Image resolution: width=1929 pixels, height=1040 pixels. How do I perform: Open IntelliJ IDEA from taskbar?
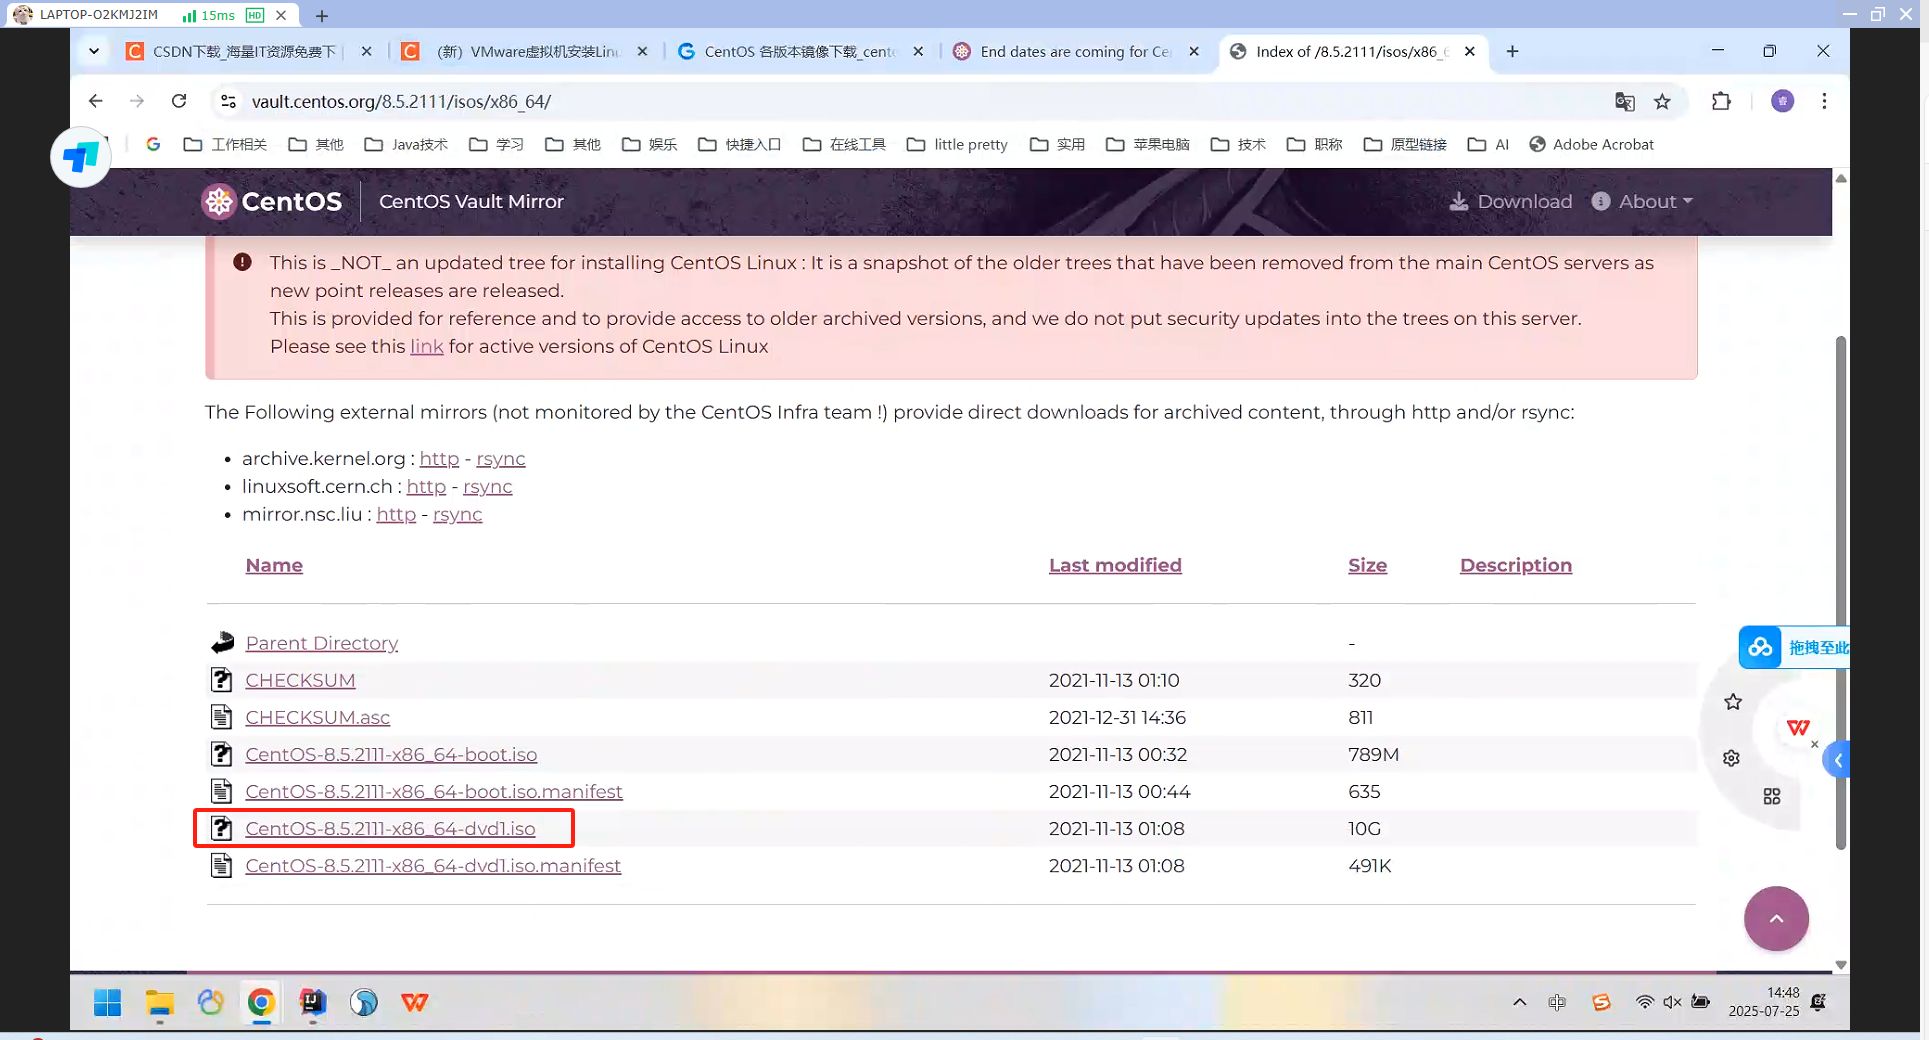(313, 1002)
